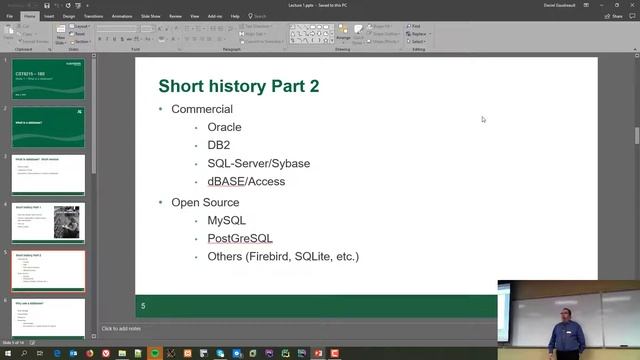The height and width of the screenshot is (360, 640).
Task: Open the Shape Effects dropdown
Action: click(383, 42)
